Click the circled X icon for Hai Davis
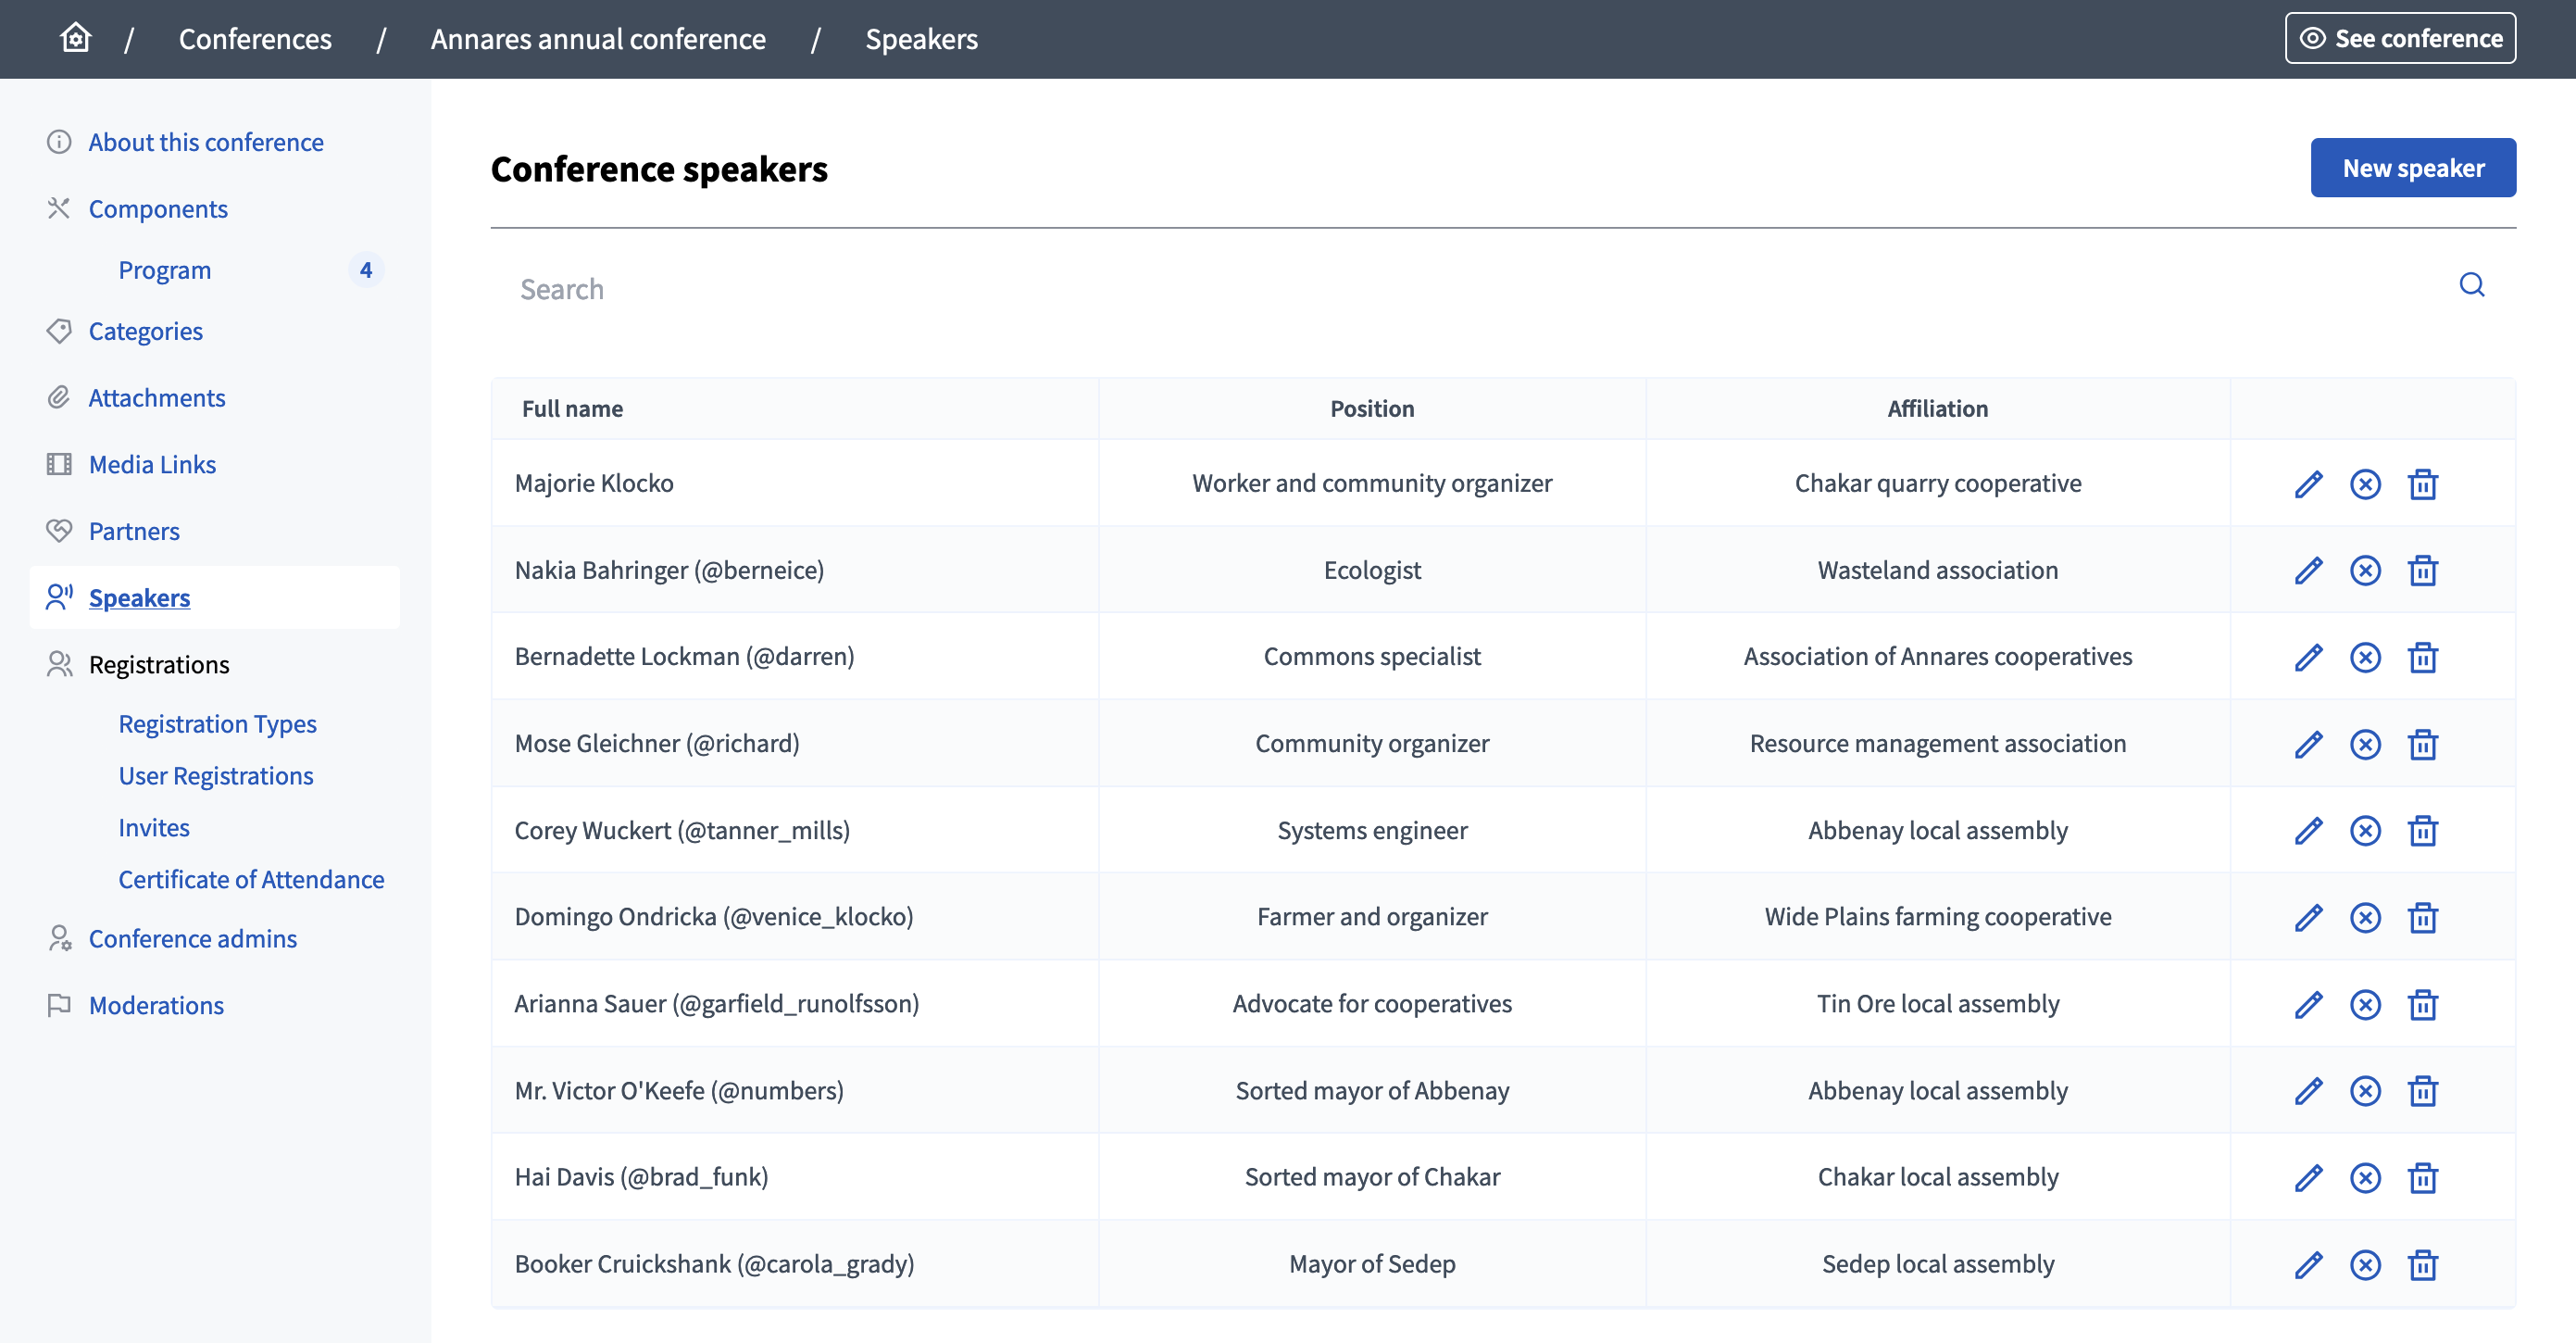The height and width of the screenshot is (1343, 2576). click(2365, 1178)
